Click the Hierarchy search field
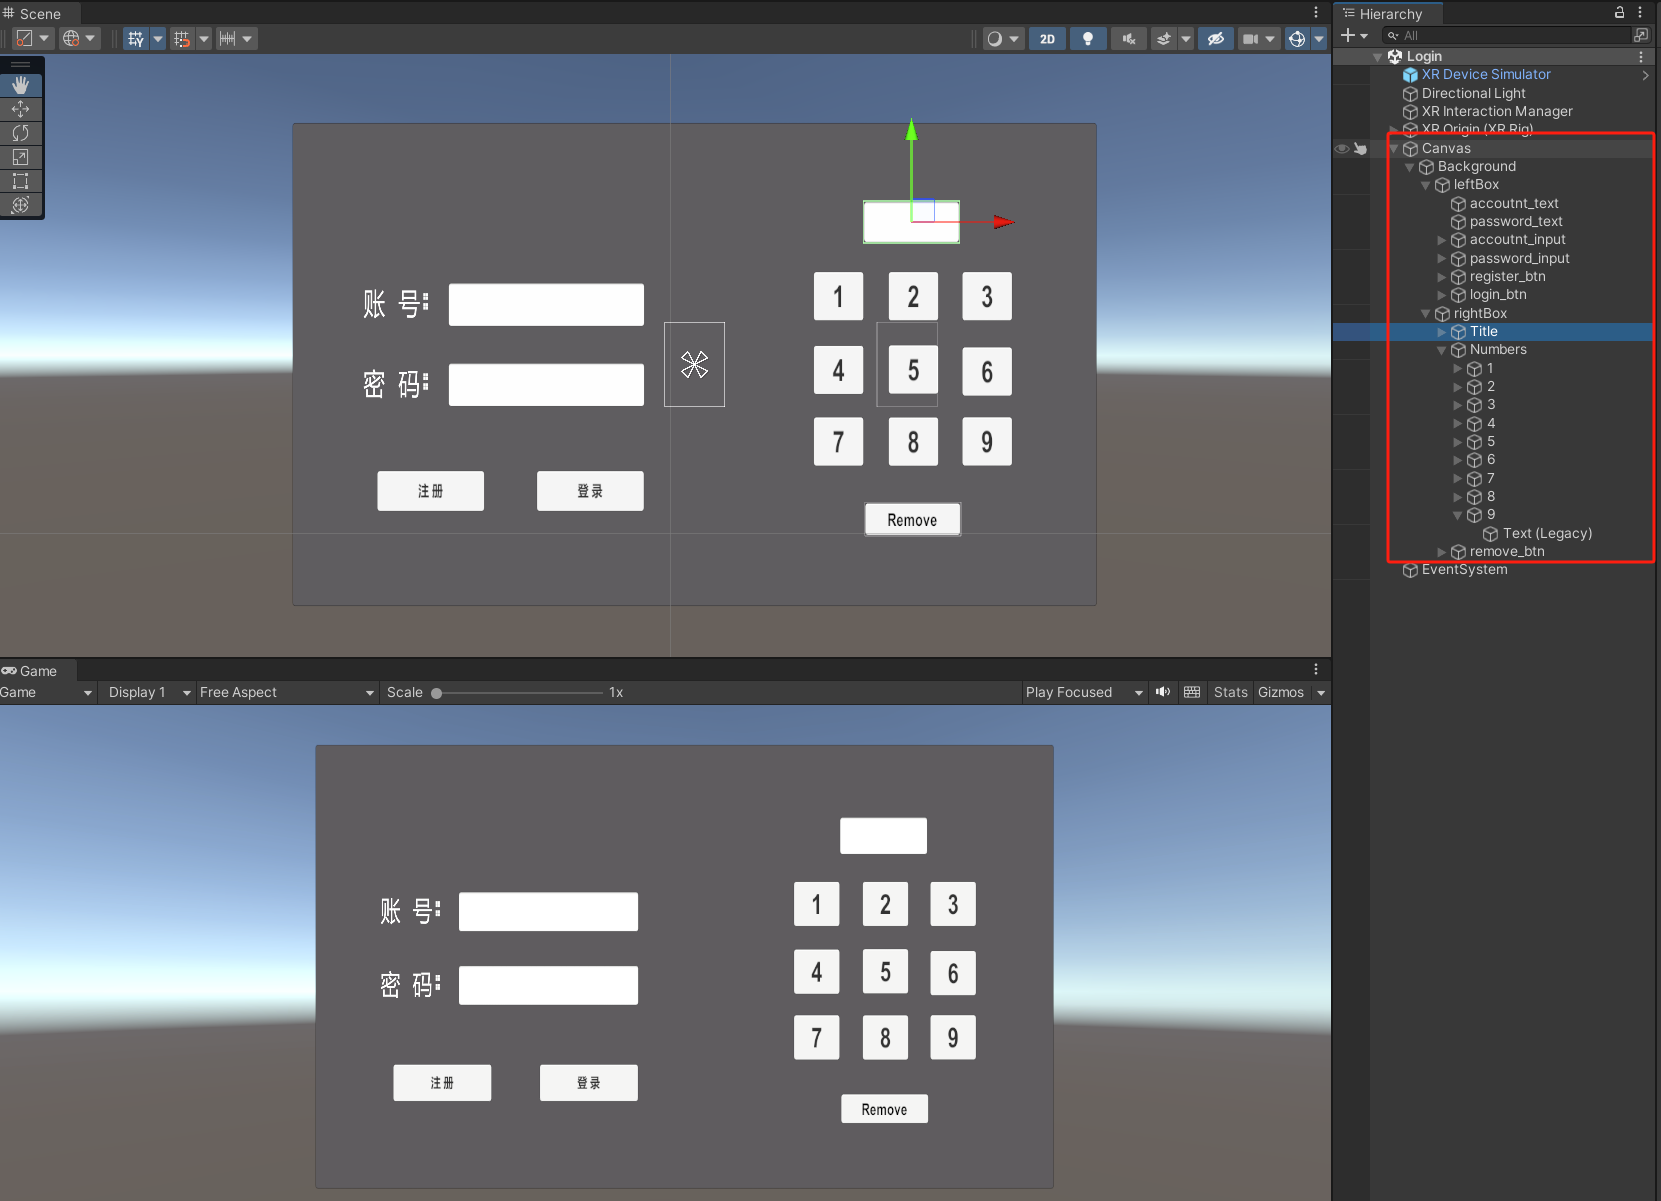 pos(1500,35)
